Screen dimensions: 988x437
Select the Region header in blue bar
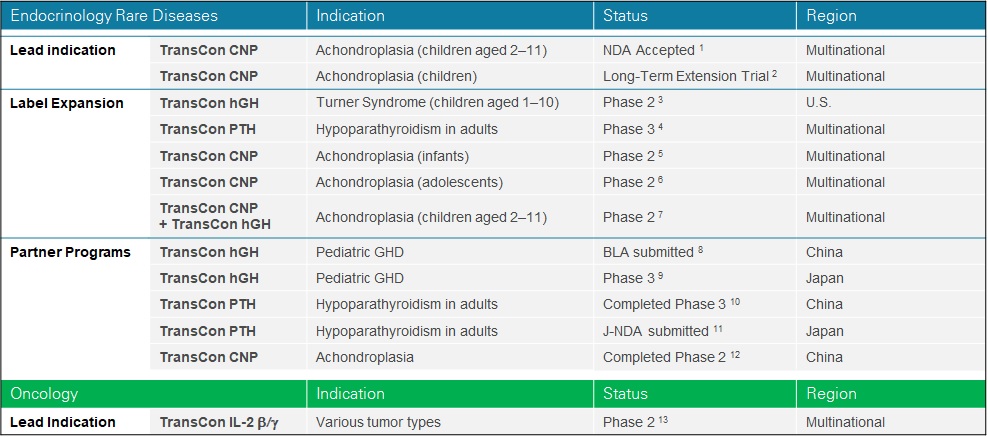(x=831, y=16)
